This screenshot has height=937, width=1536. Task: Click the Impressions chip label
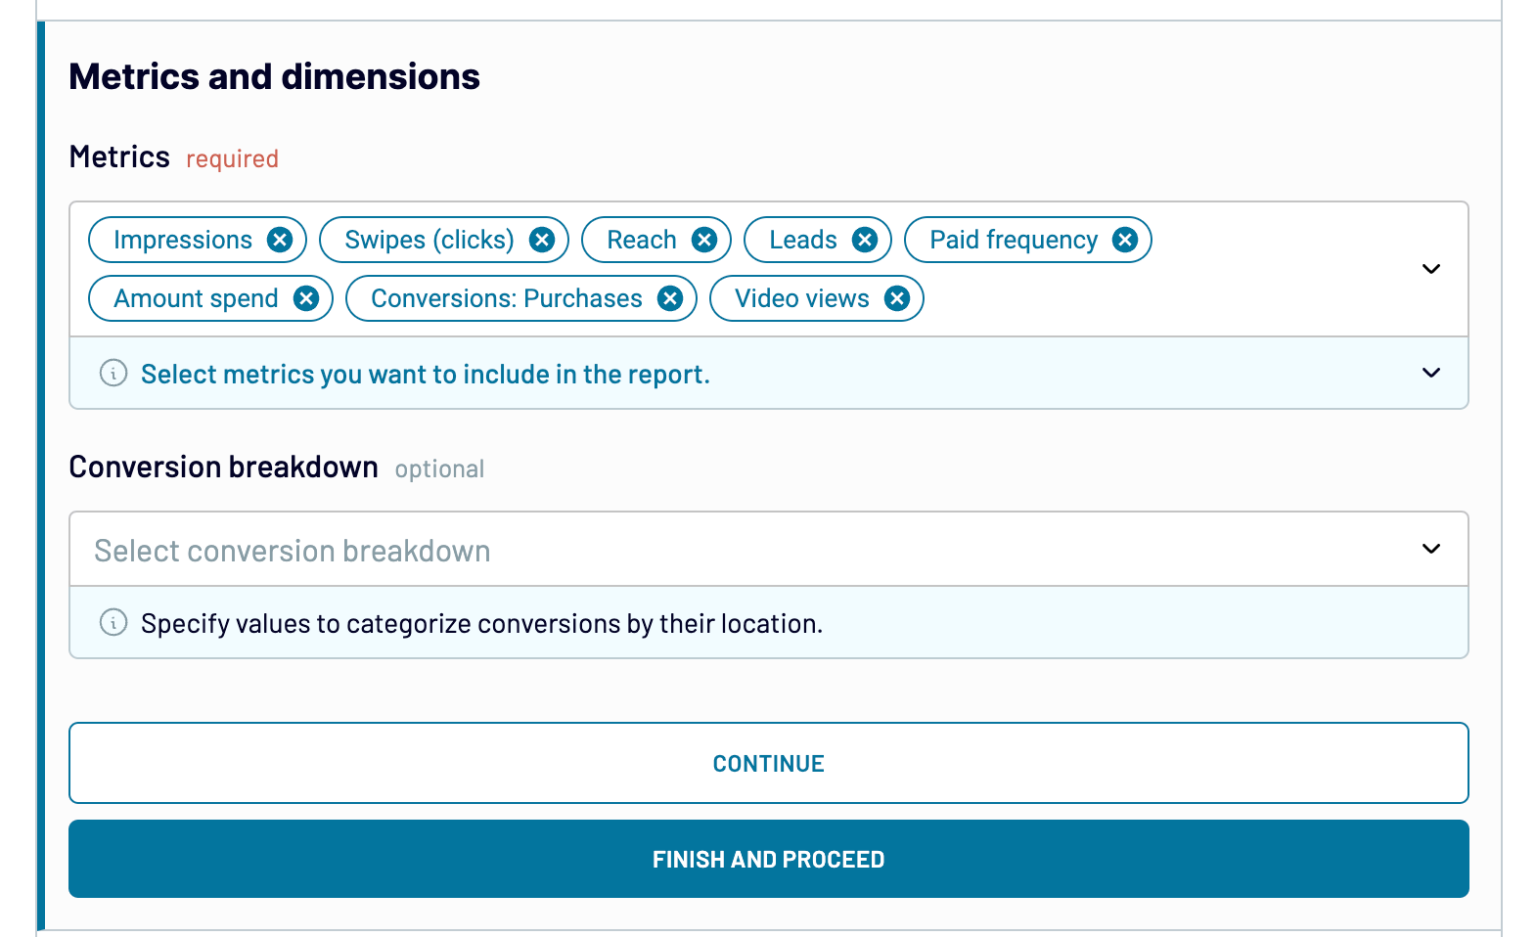183,240
